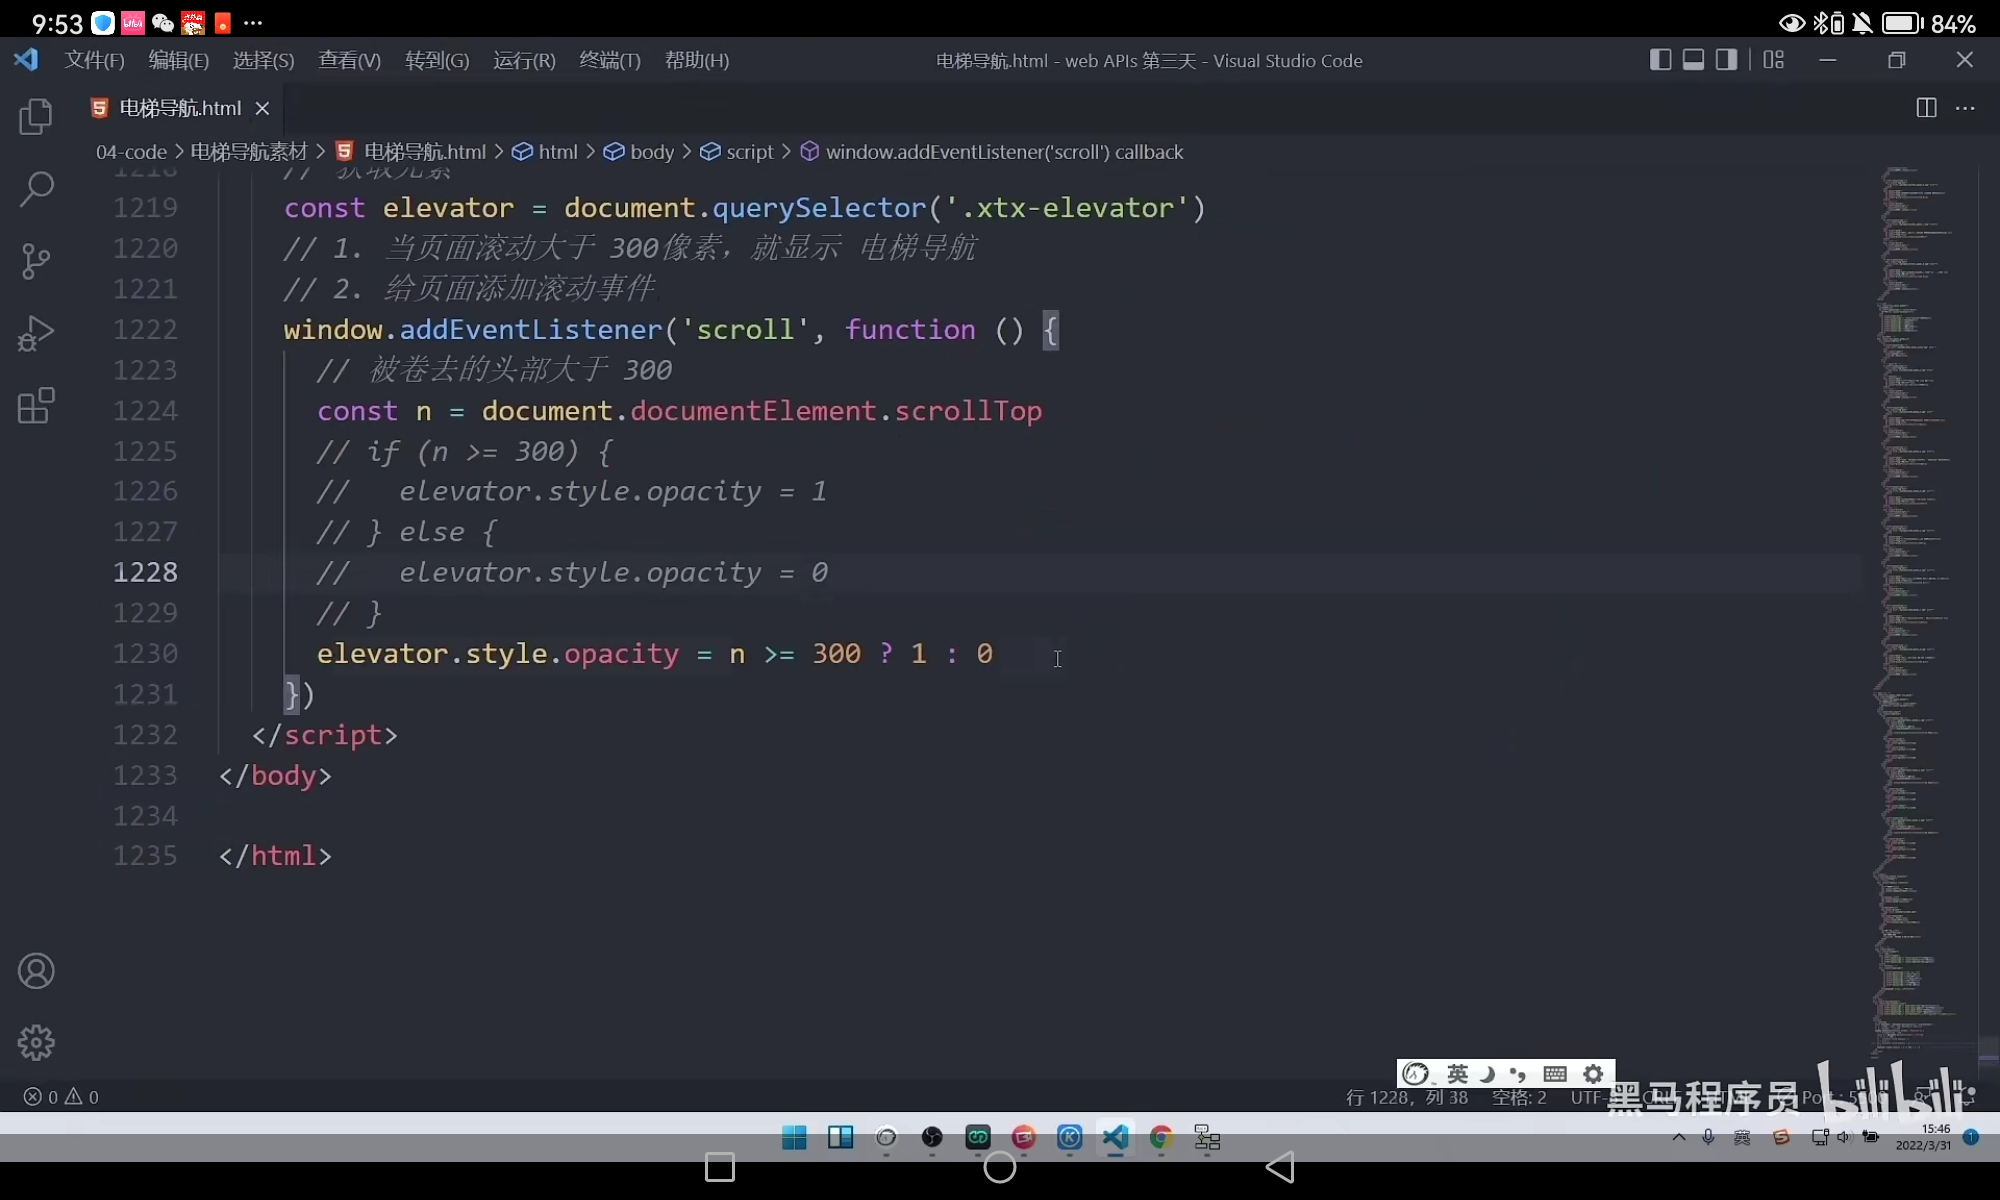The height and width of the screenshot is (1200, 2000).
Task: Open the 'body' breadcrumb dropdown
Action: [x=655, y=152]
